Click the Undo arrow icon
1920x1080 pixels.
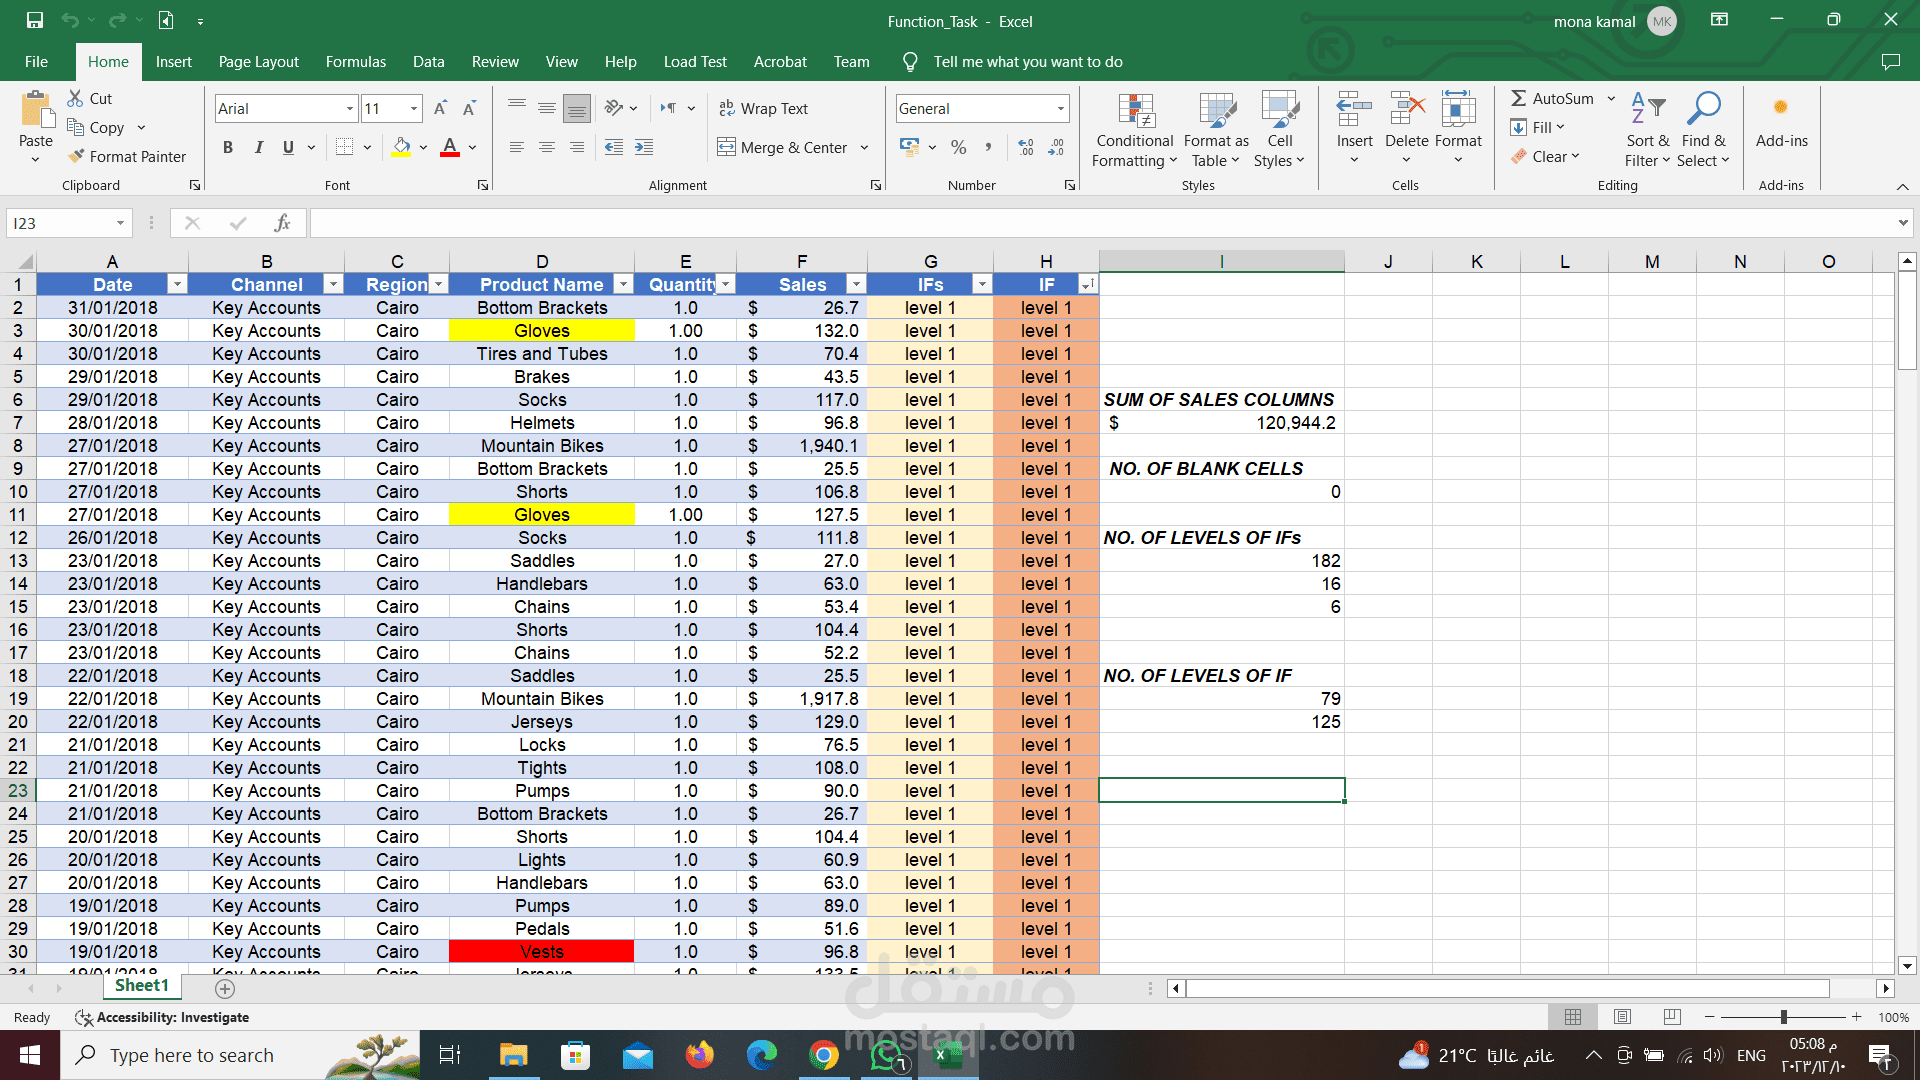click(70, 20)
